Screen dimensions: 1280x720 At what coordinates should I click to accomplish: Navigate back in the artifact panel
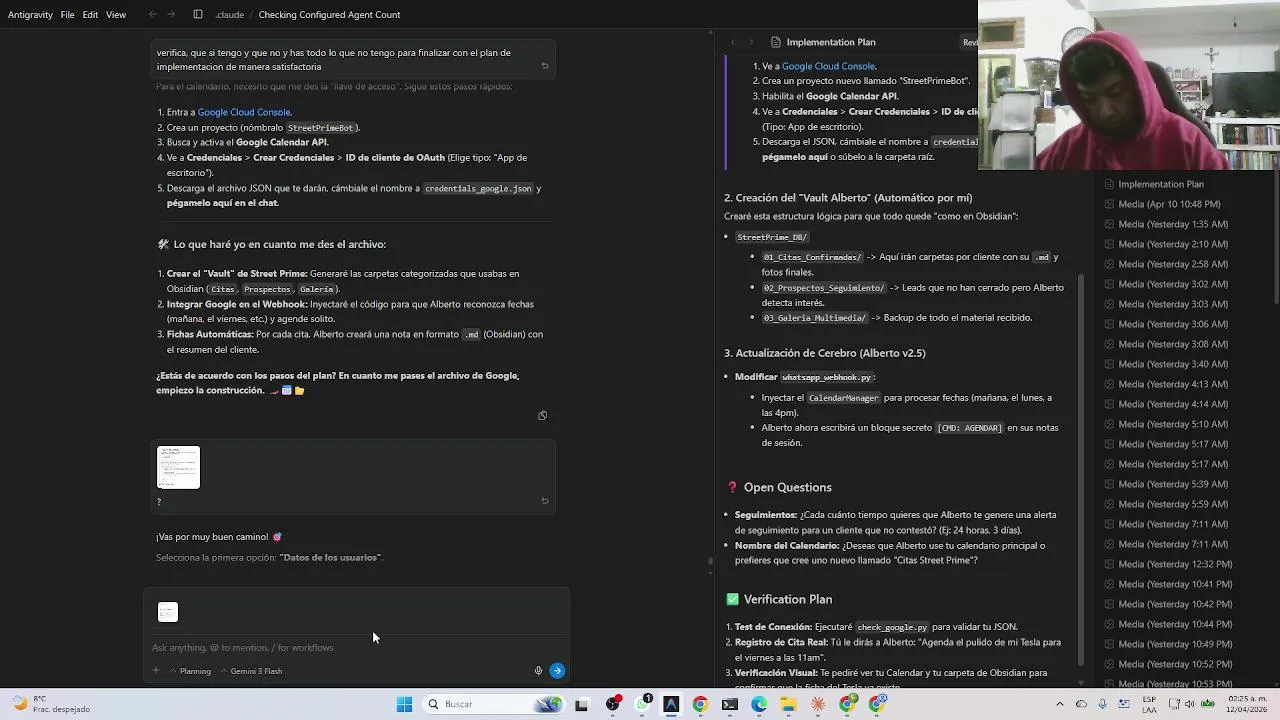(733, 42)
